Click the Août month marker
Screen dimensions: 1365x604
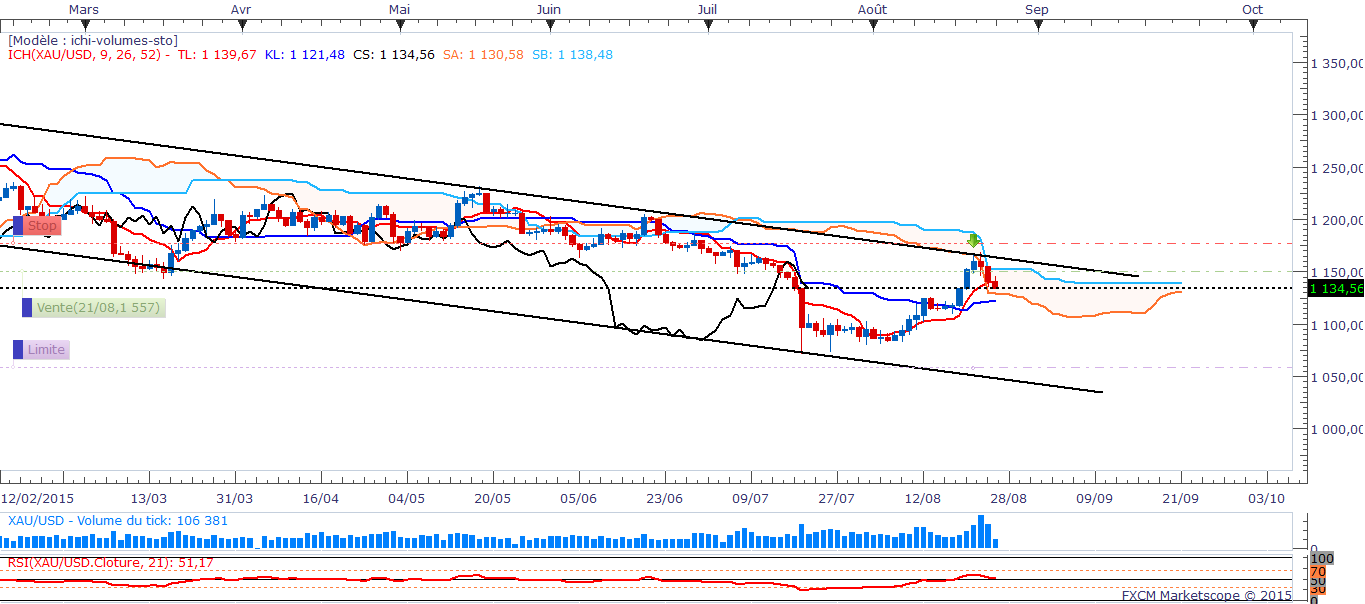(x=872, y=9)
